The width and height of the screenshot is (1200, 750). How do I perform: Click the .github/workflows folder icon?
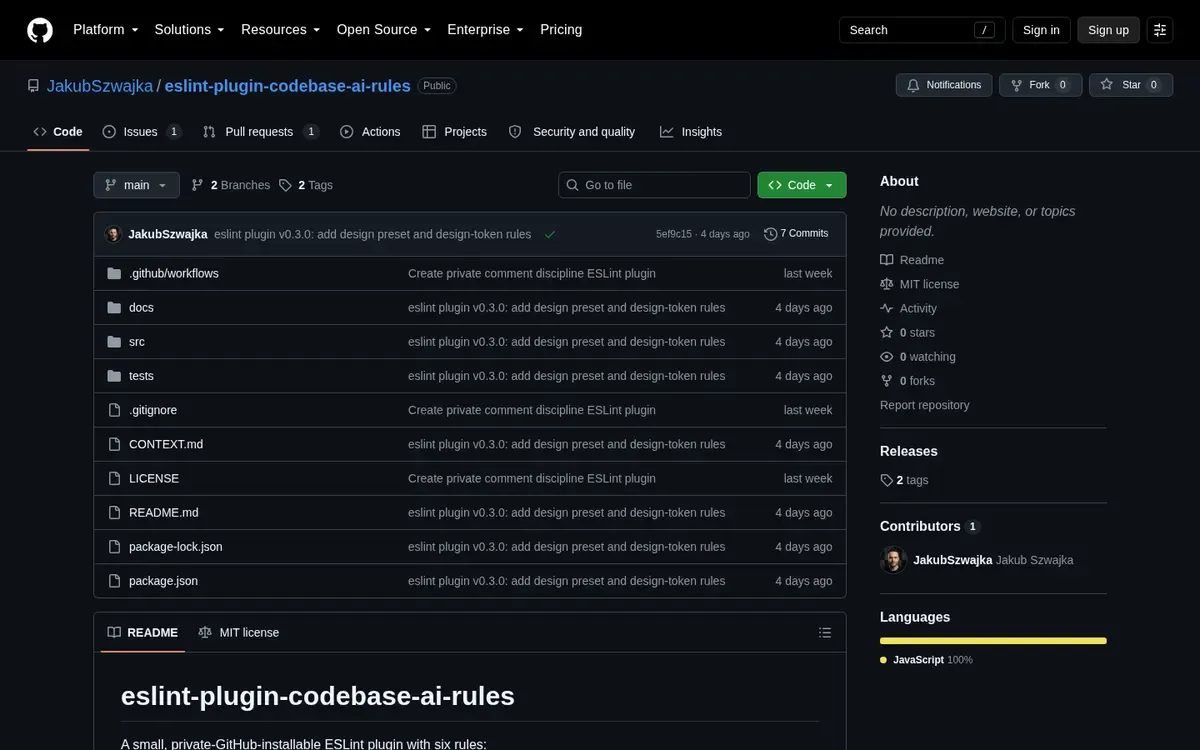[x=114, y=273]
